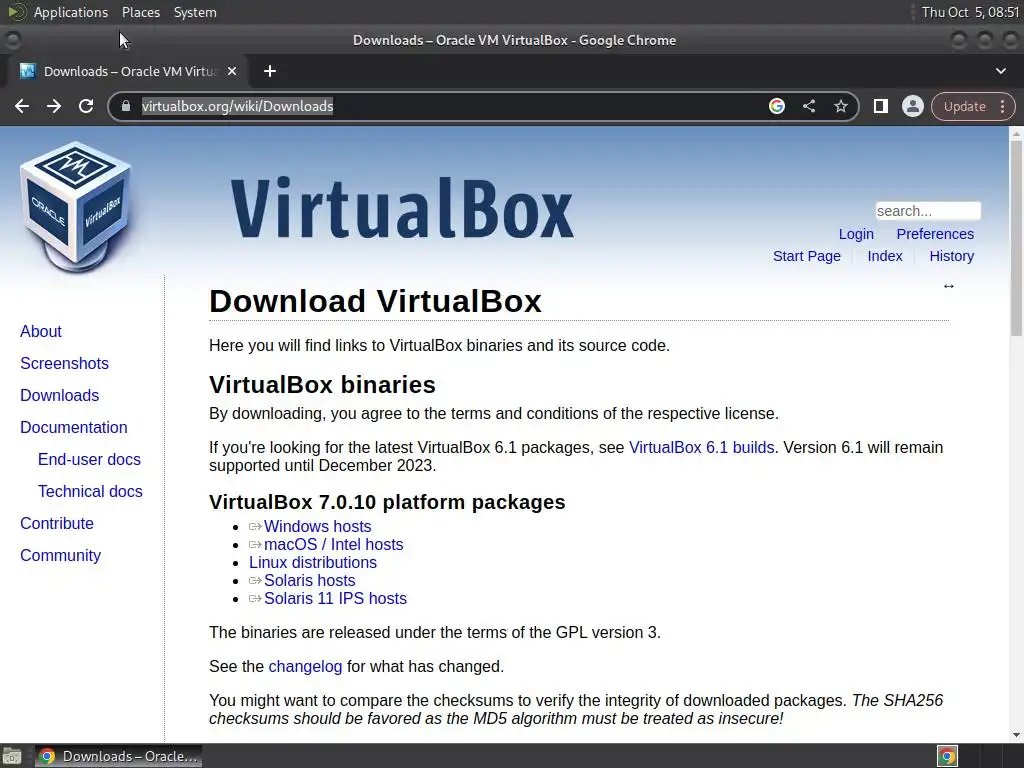Open Screenshots in sidebar

(64, 363)
